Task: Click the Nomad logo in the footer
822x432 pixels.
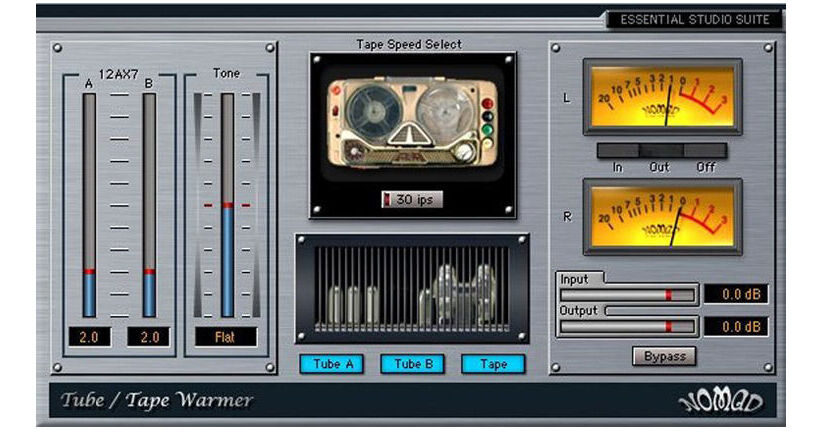Action: (719, 401)
